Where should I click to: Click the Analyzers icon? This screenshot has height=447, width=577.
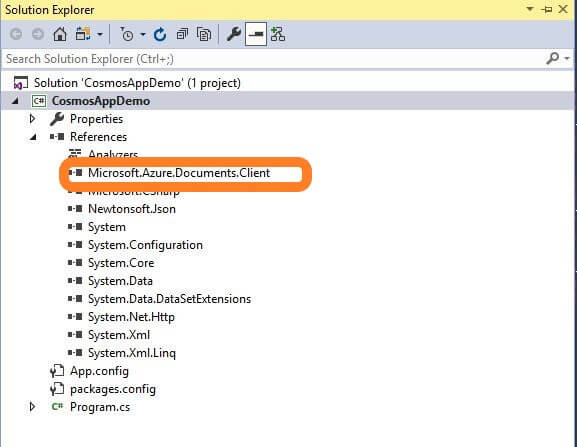coord(75,153)
